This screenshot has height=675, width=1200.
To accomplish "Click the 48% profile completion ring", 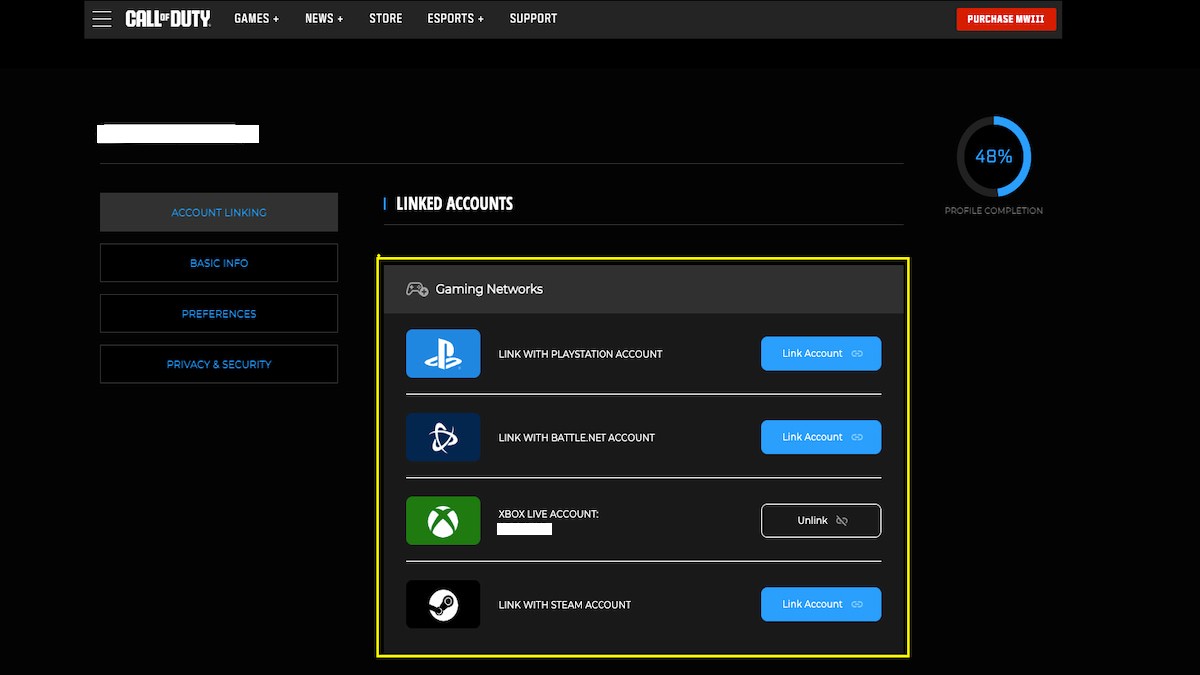I will tap(993, 157).
